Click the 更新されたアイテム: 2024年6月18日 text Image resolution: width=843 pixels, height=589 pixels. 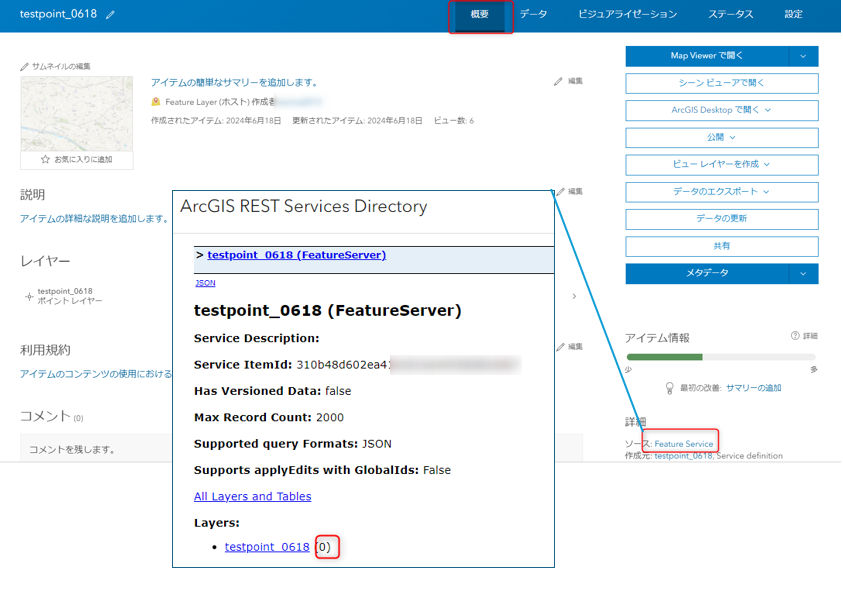click(x=358, y=121)
